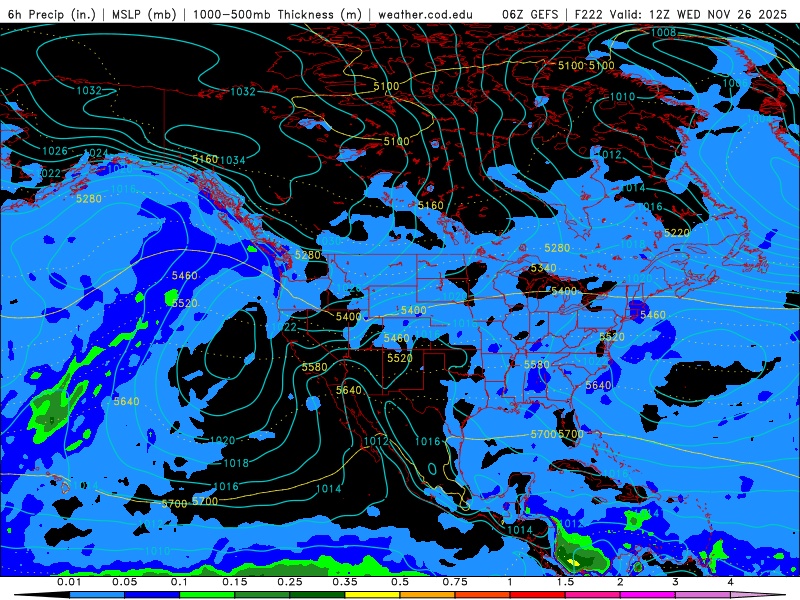Screen dimensions: 800x600
Task: Click the 0.25 color scale label
Action: pyautogui.click(x=290, y=582)
